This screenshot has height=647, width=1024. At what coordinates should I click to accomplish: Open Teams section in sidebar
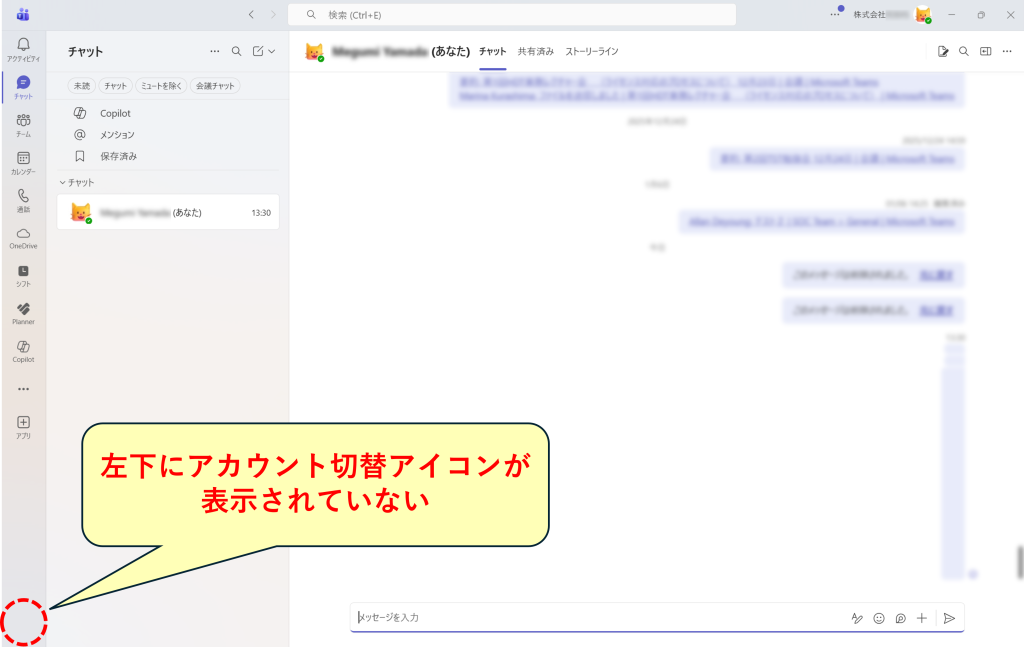24,125
